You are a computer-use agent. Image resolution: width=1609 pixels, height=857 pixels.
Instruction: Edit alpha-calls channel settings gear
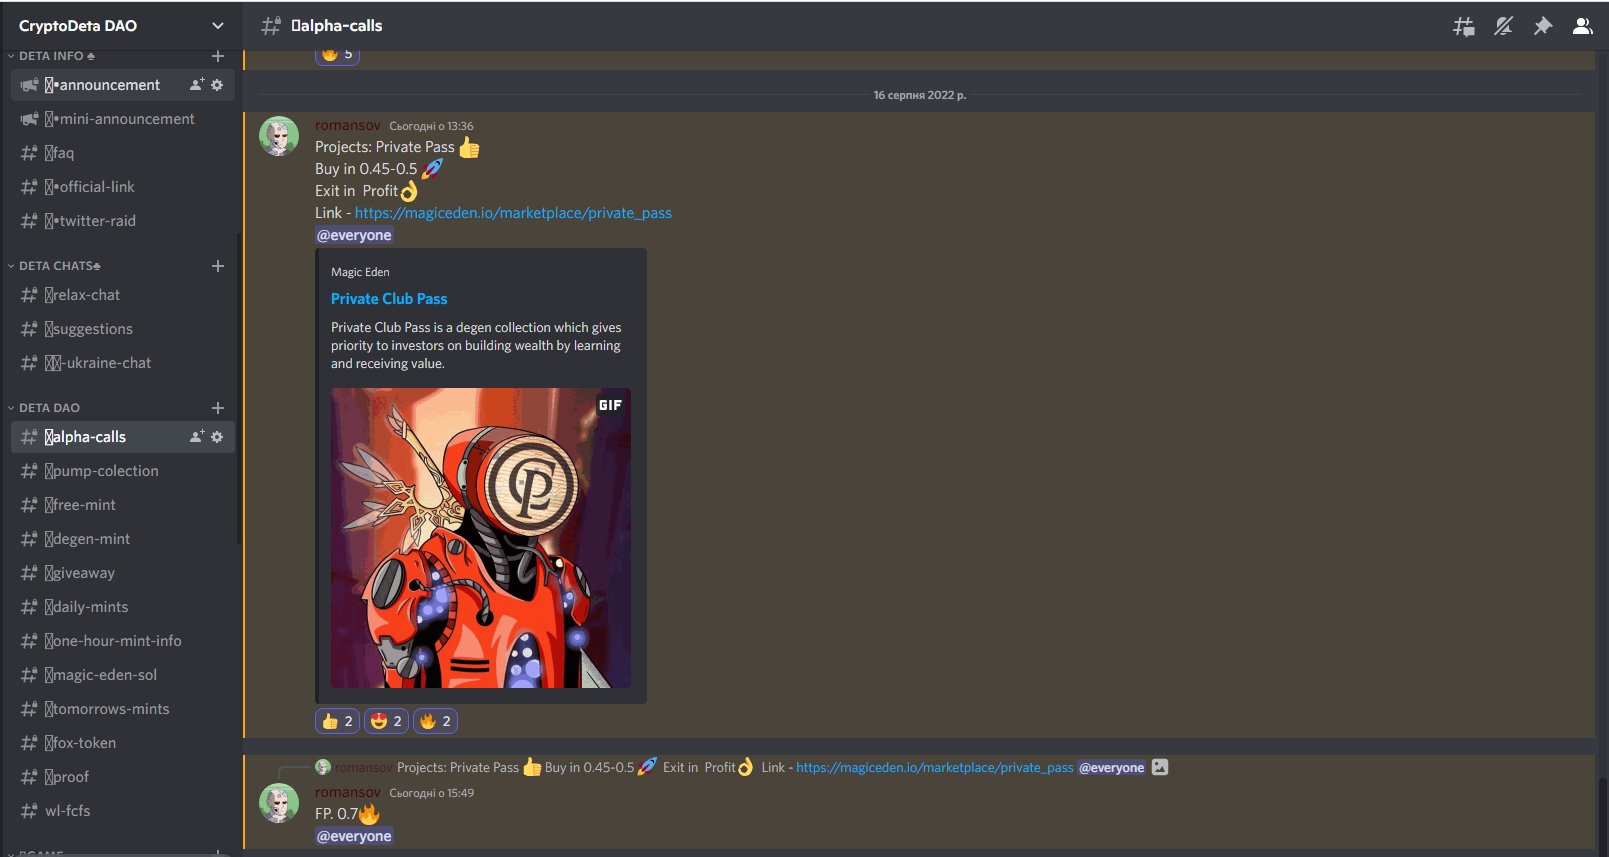[217, 437]
